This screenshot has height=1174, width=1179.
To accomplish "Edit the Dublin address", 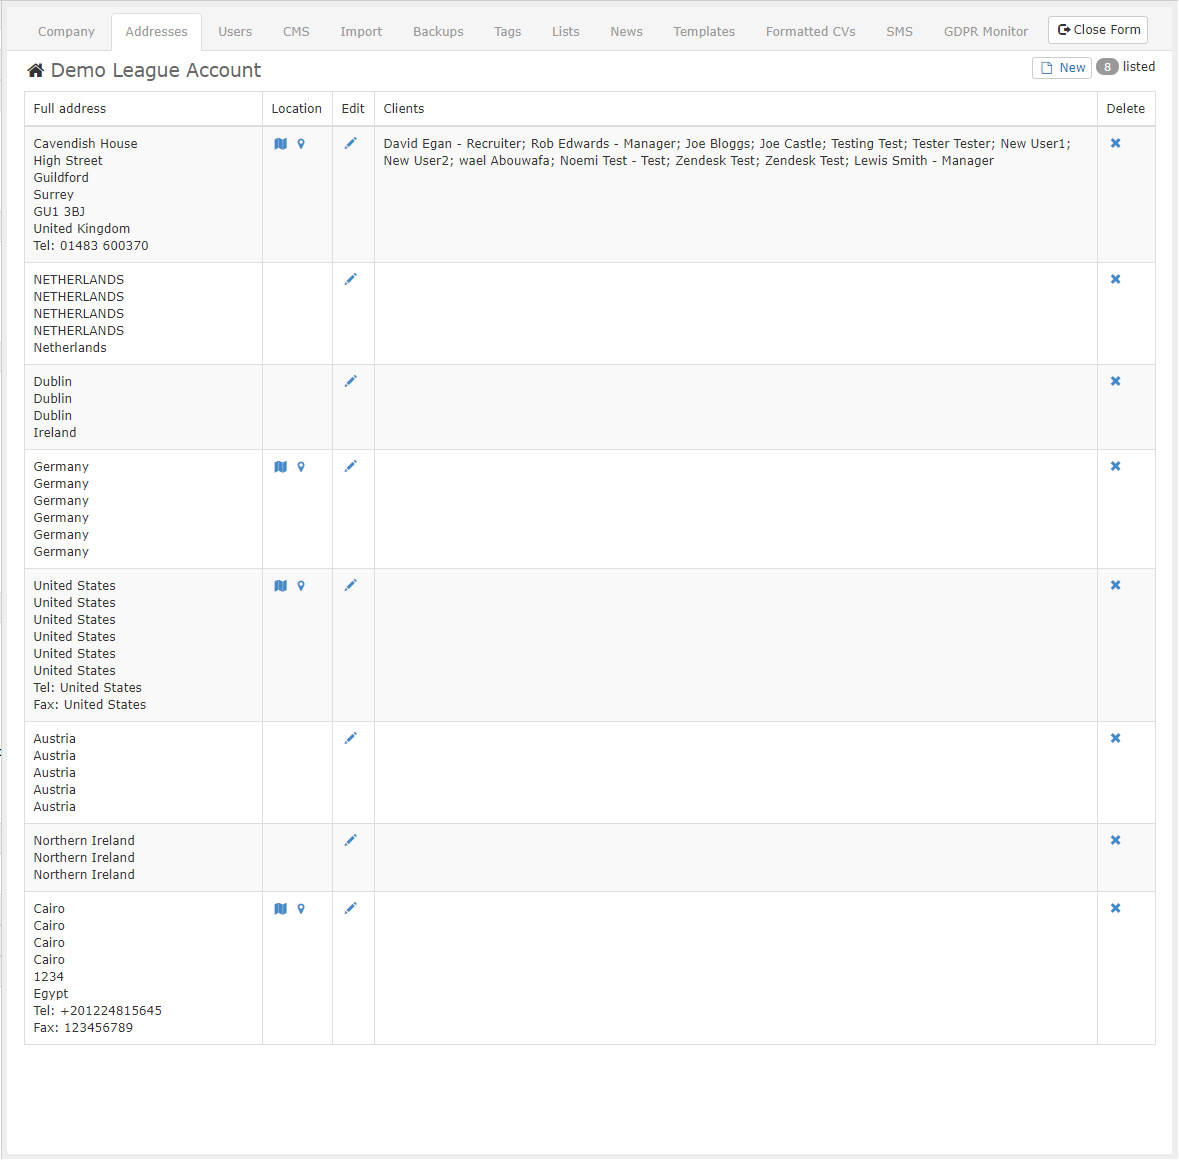I will pyautogui.click(x=350, y=381).
